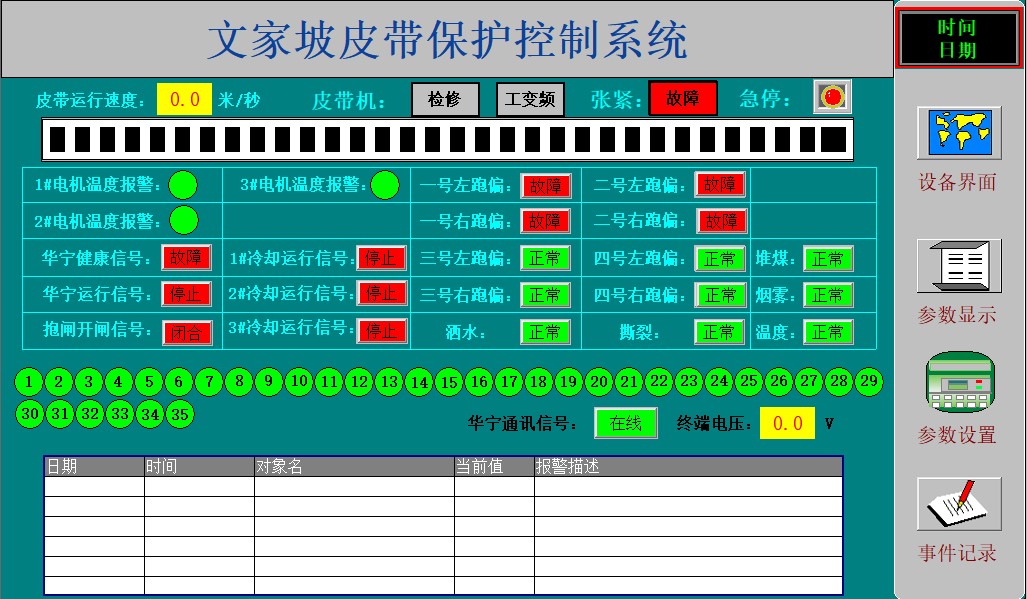The height and width of the screenshot is (599, 1027).
Task: Select numbered indicator 12
Action: click(359, 382)
